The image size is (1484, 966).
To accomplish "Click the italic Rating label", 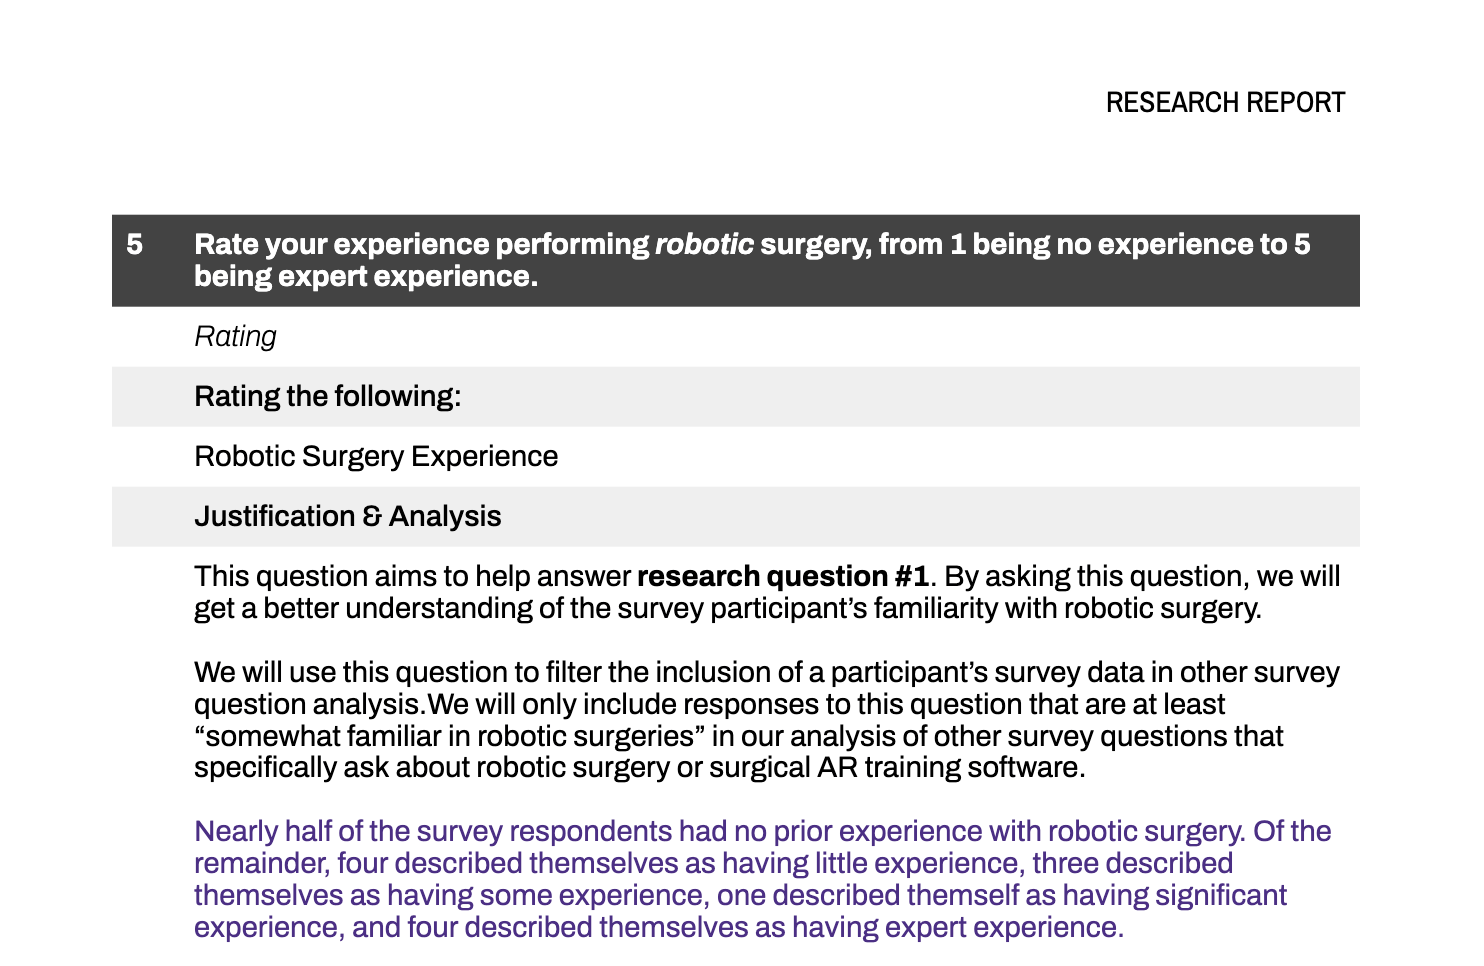I will tap(235, 336).
